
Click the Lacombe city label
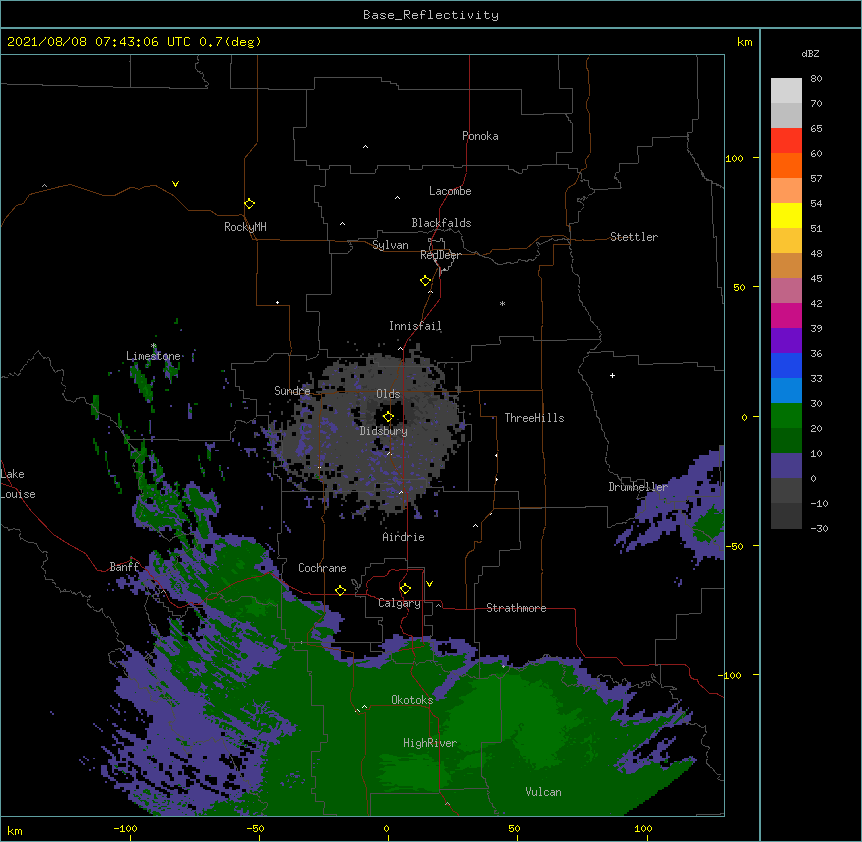[450, 191]
